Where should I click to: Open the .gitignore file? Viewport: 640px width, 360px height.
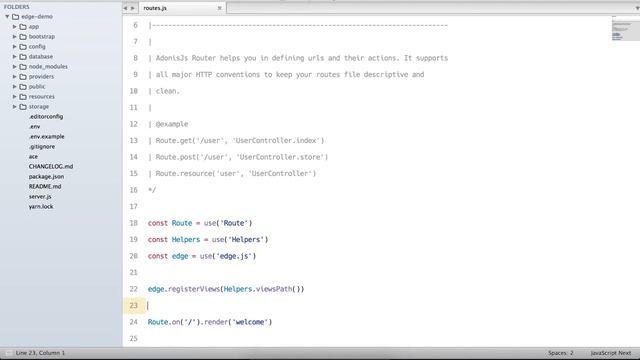tap(42, 147)
